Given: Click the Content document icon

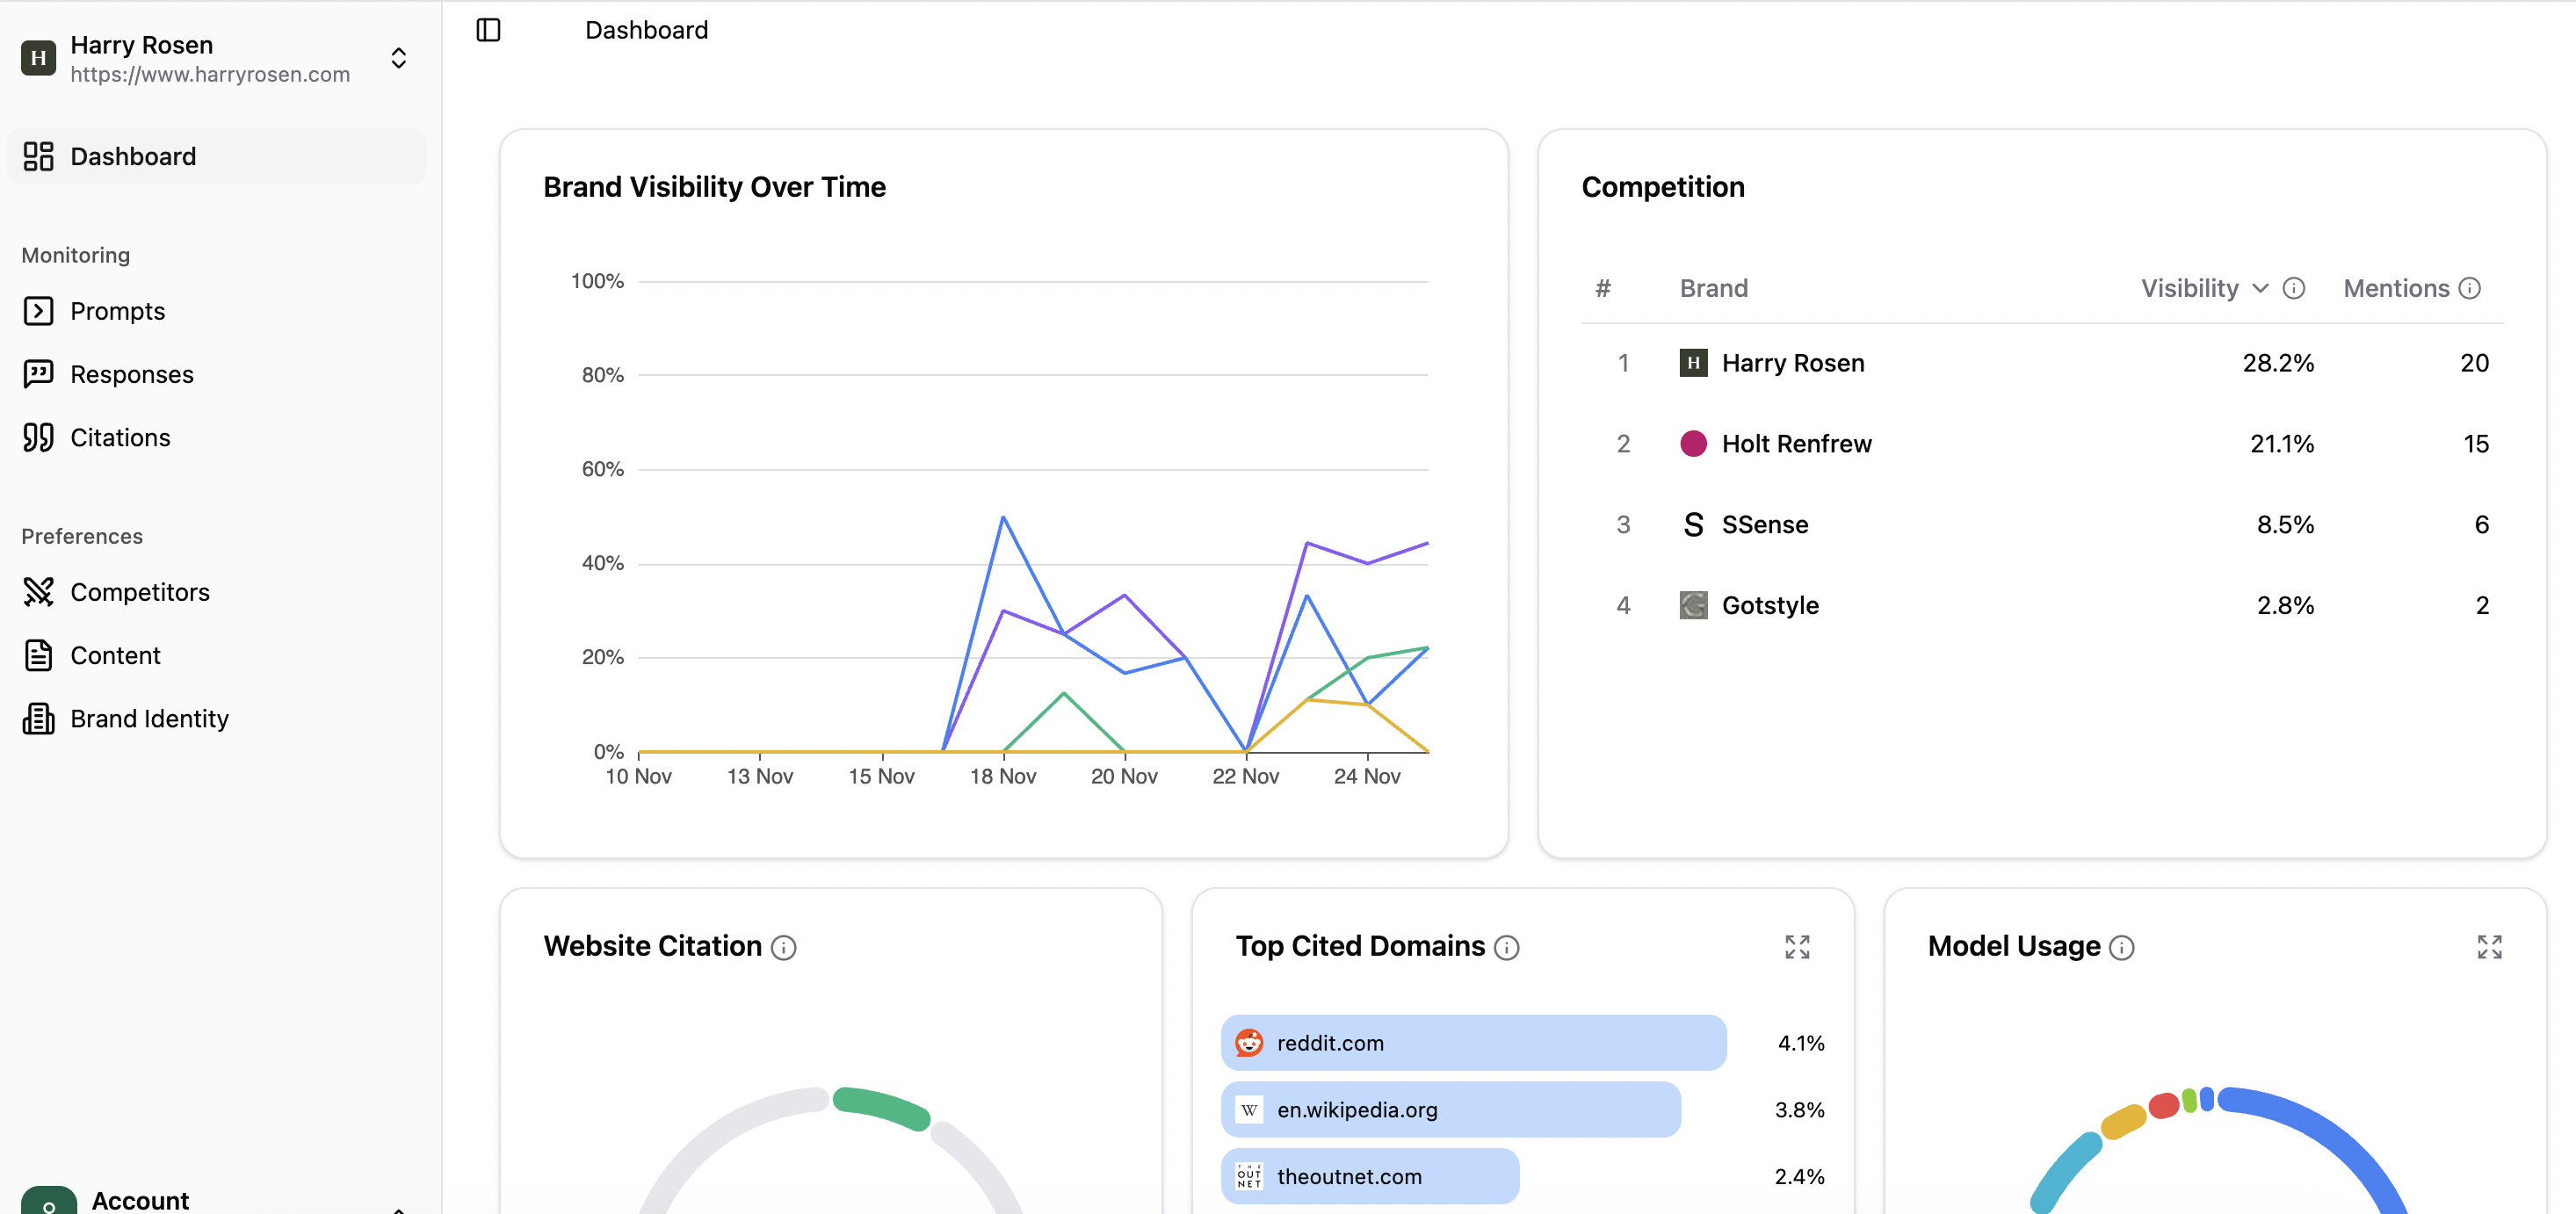Looking at the screenshot, I should tap(38, 655).
